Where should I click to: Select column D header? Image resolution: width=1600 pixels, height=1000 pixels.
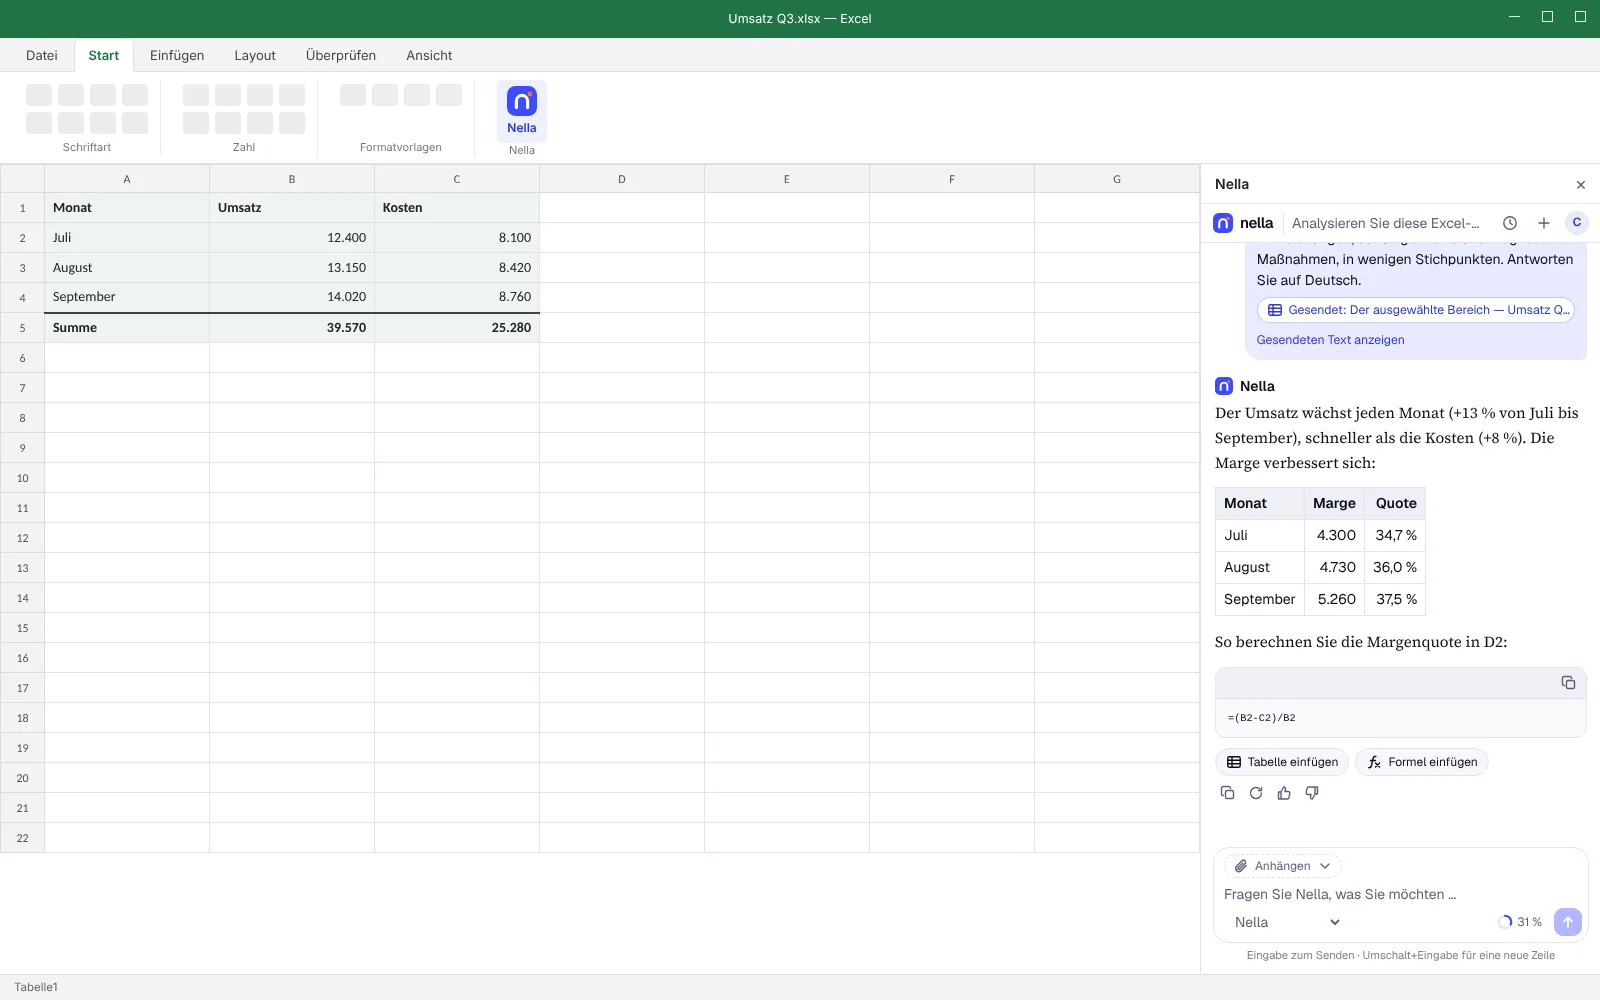tap(622, 179)
